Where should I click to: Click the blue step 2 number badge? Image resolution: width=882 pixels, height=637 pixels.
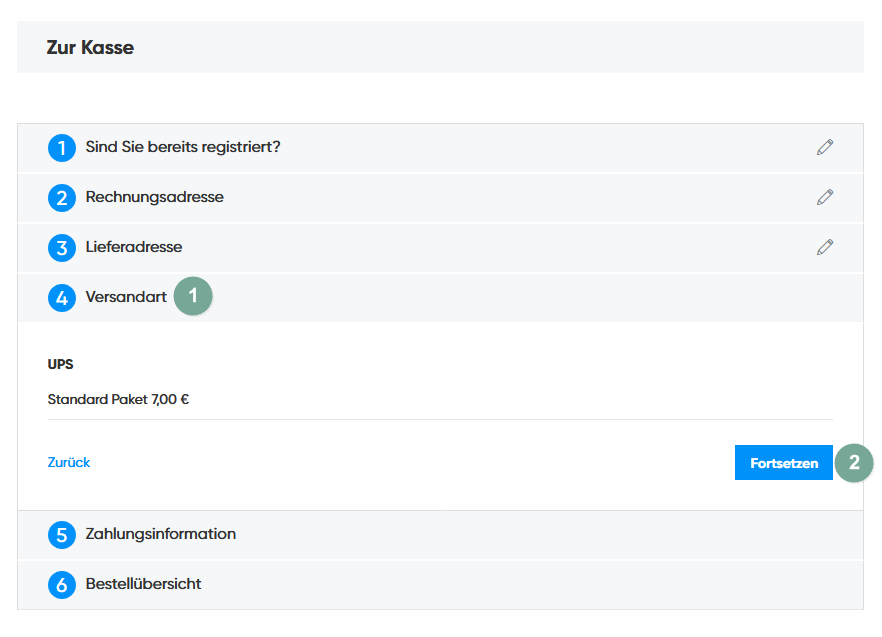[62, 198]
